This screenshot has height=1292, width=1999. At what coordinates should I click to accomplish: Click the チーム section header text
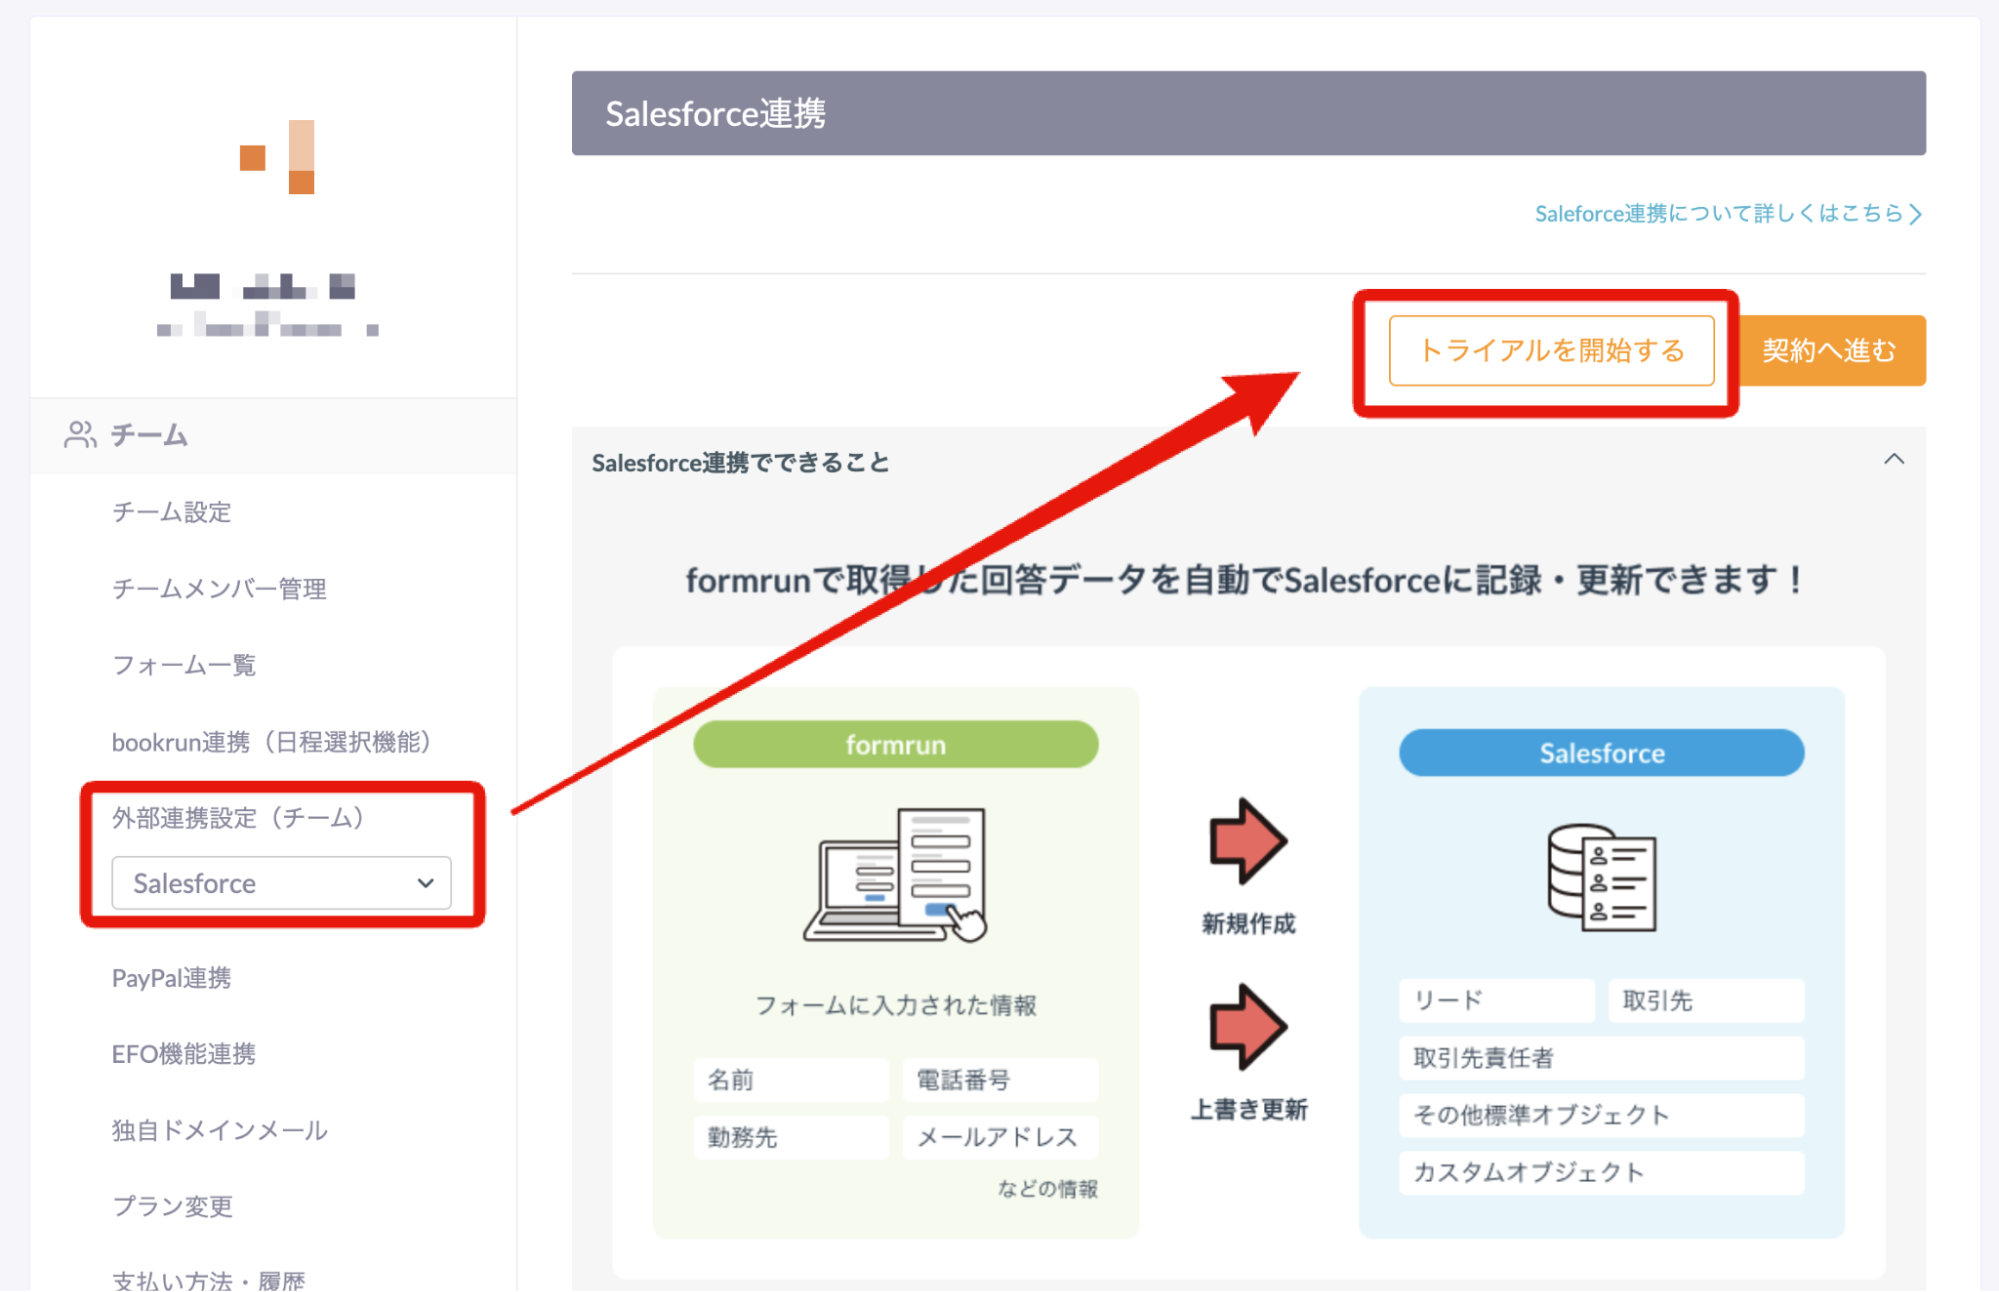pos(149,435)
